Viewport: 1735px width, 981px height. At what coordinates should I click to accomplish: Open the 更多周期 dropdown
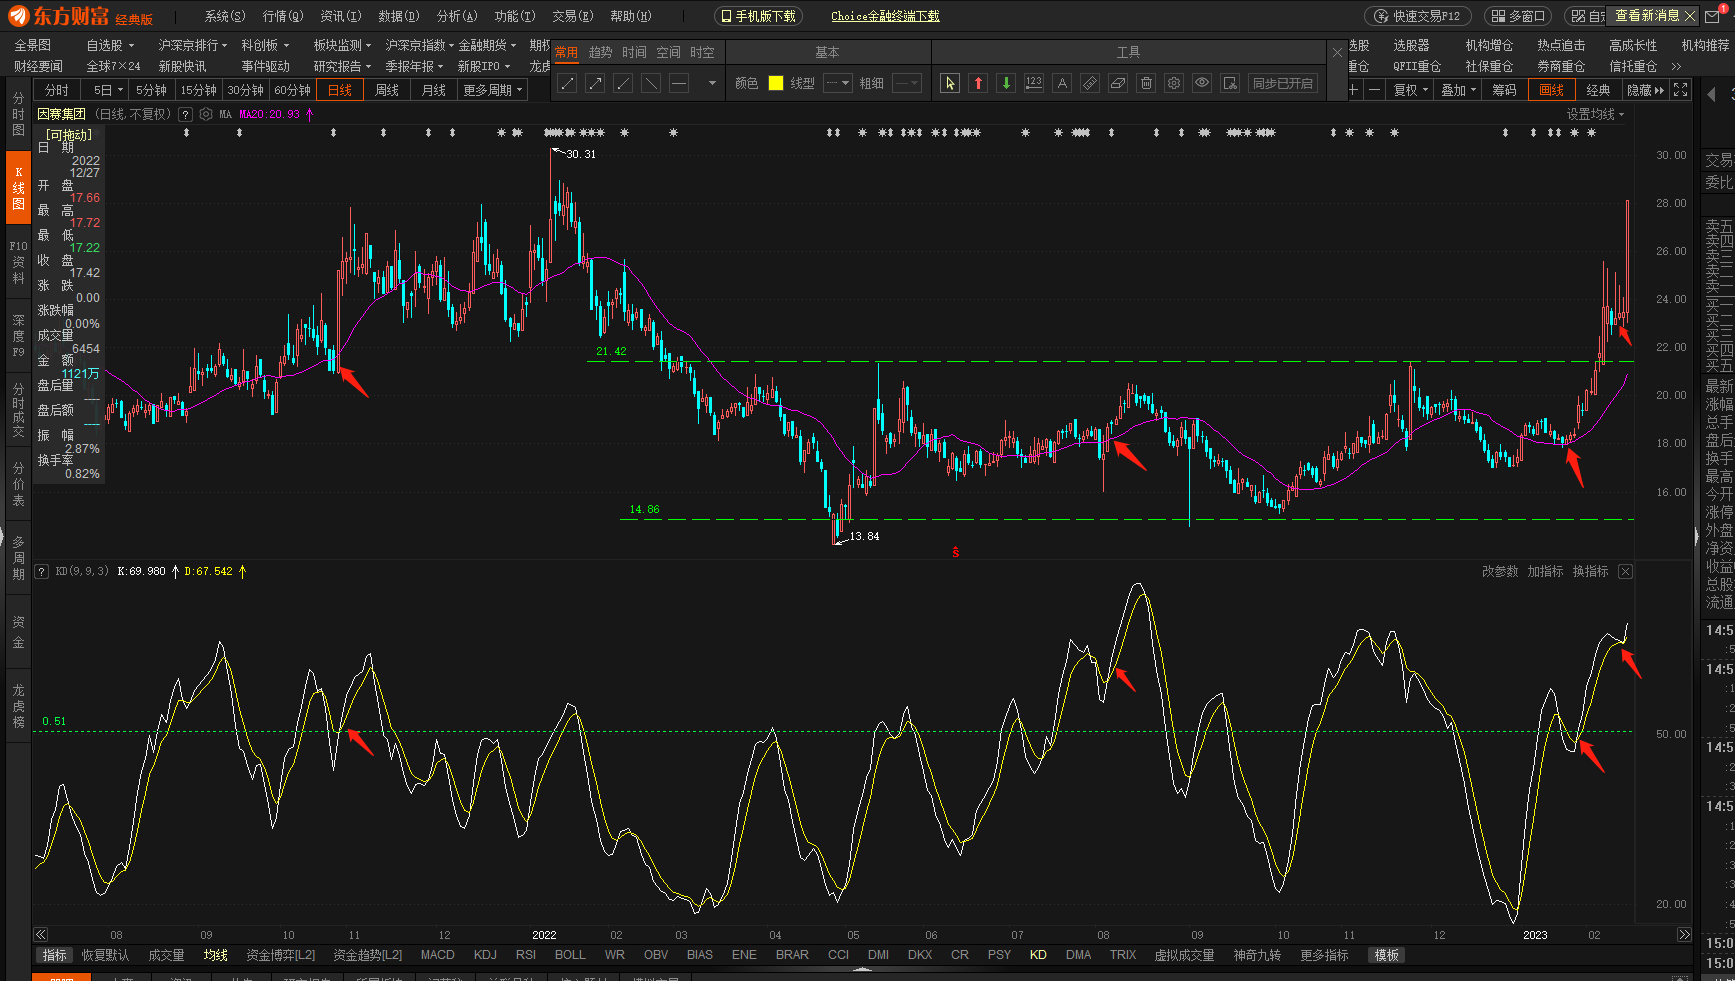pyautogui.click(x=493, y=90)
